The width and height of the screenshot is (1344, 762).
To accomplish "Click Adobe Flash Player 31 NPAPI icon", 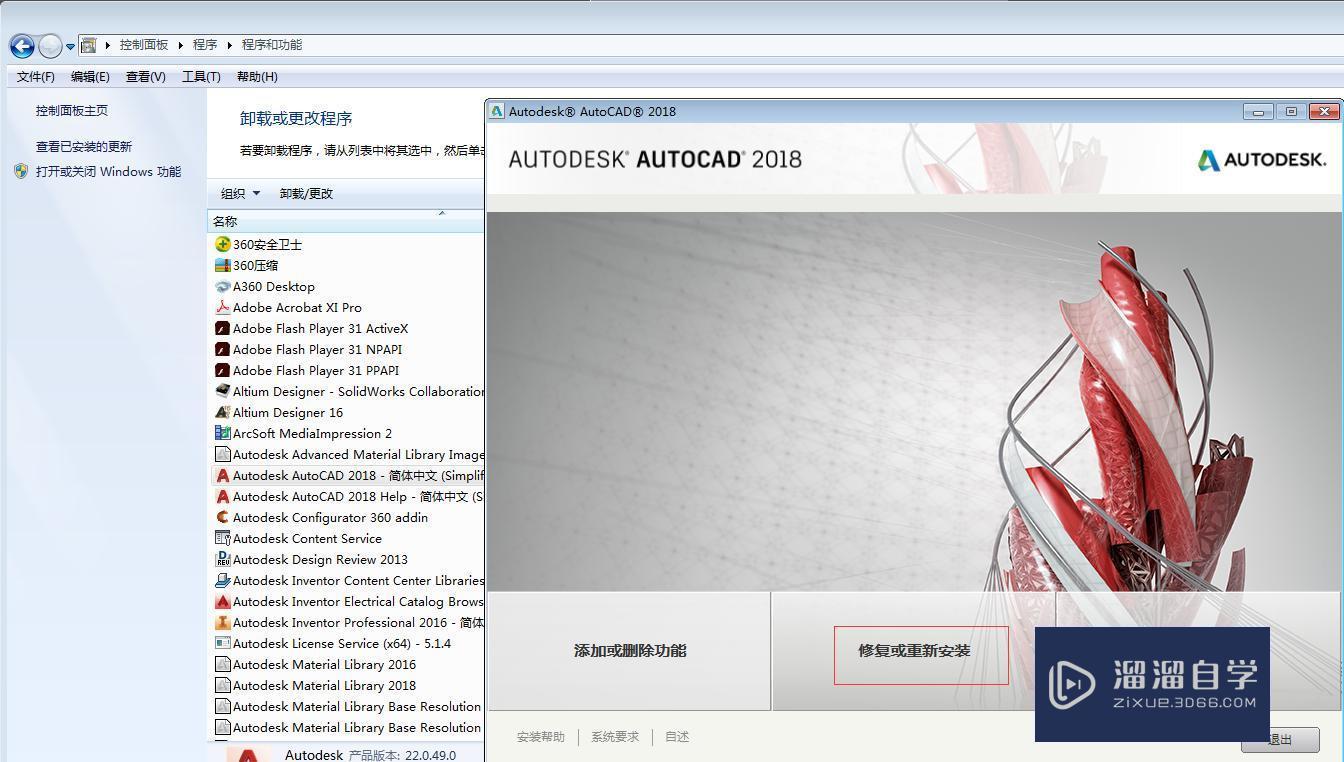I will click(x=222, y=349).
